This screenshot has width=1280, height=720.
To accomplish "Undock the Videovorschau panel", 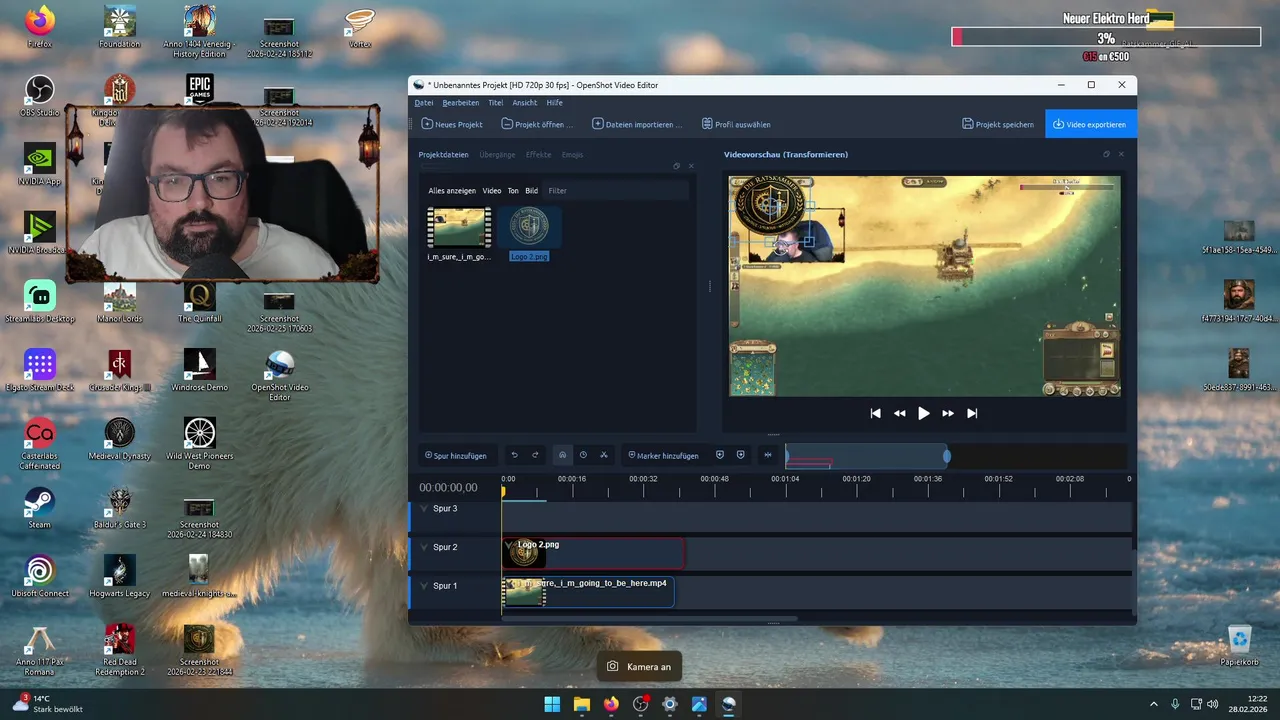I will pos(1106,154).
